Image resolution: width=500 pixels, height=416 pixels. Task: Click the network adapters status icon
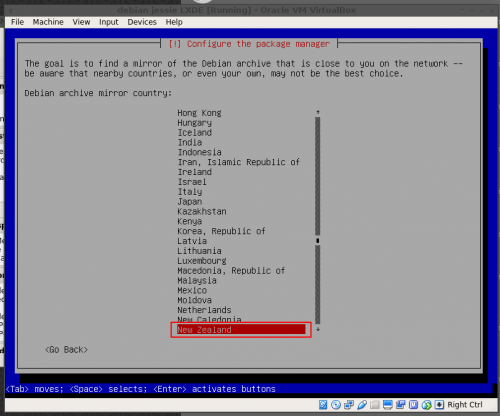[349, 405]
